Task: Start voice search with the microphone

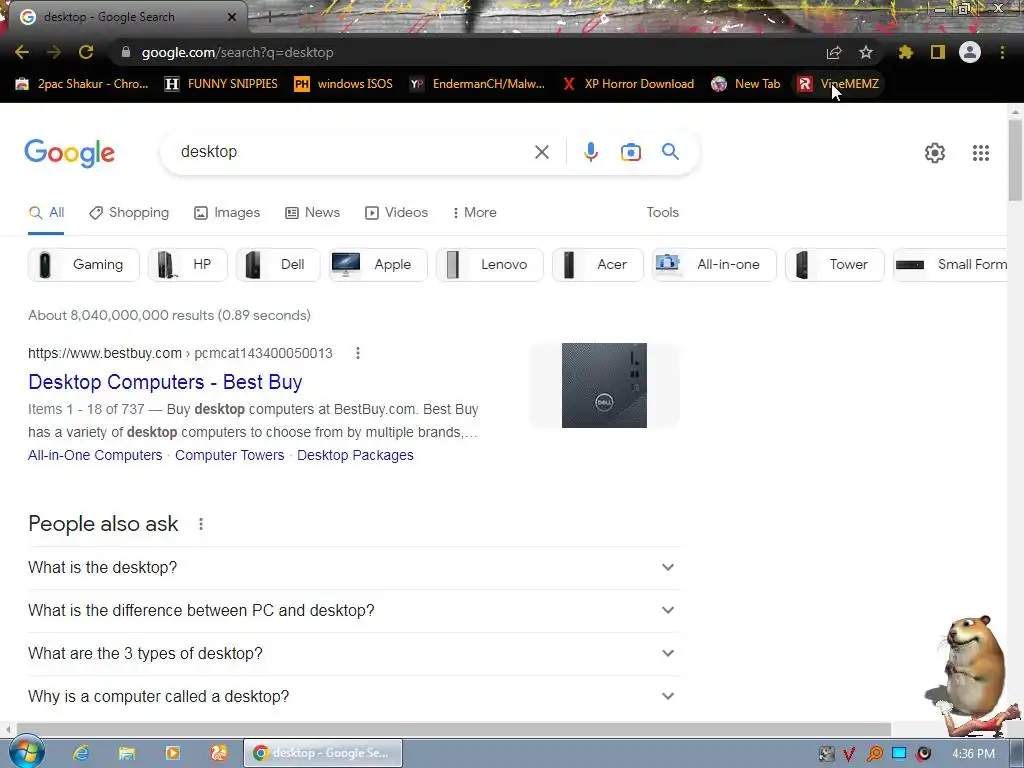Action: (590, 152)
